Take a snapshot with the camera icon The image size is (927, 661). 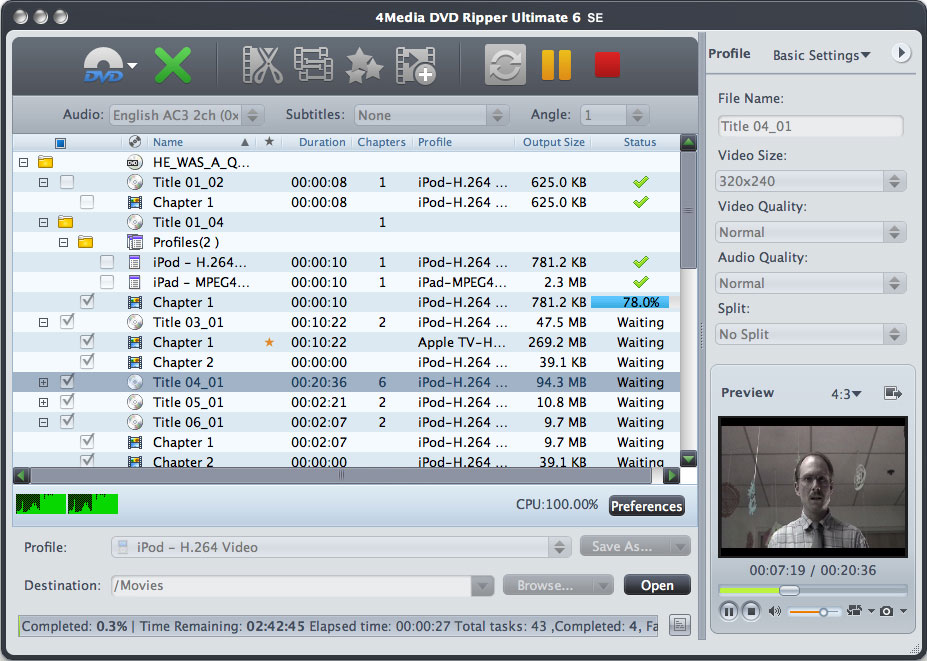(x=886, y=611)
